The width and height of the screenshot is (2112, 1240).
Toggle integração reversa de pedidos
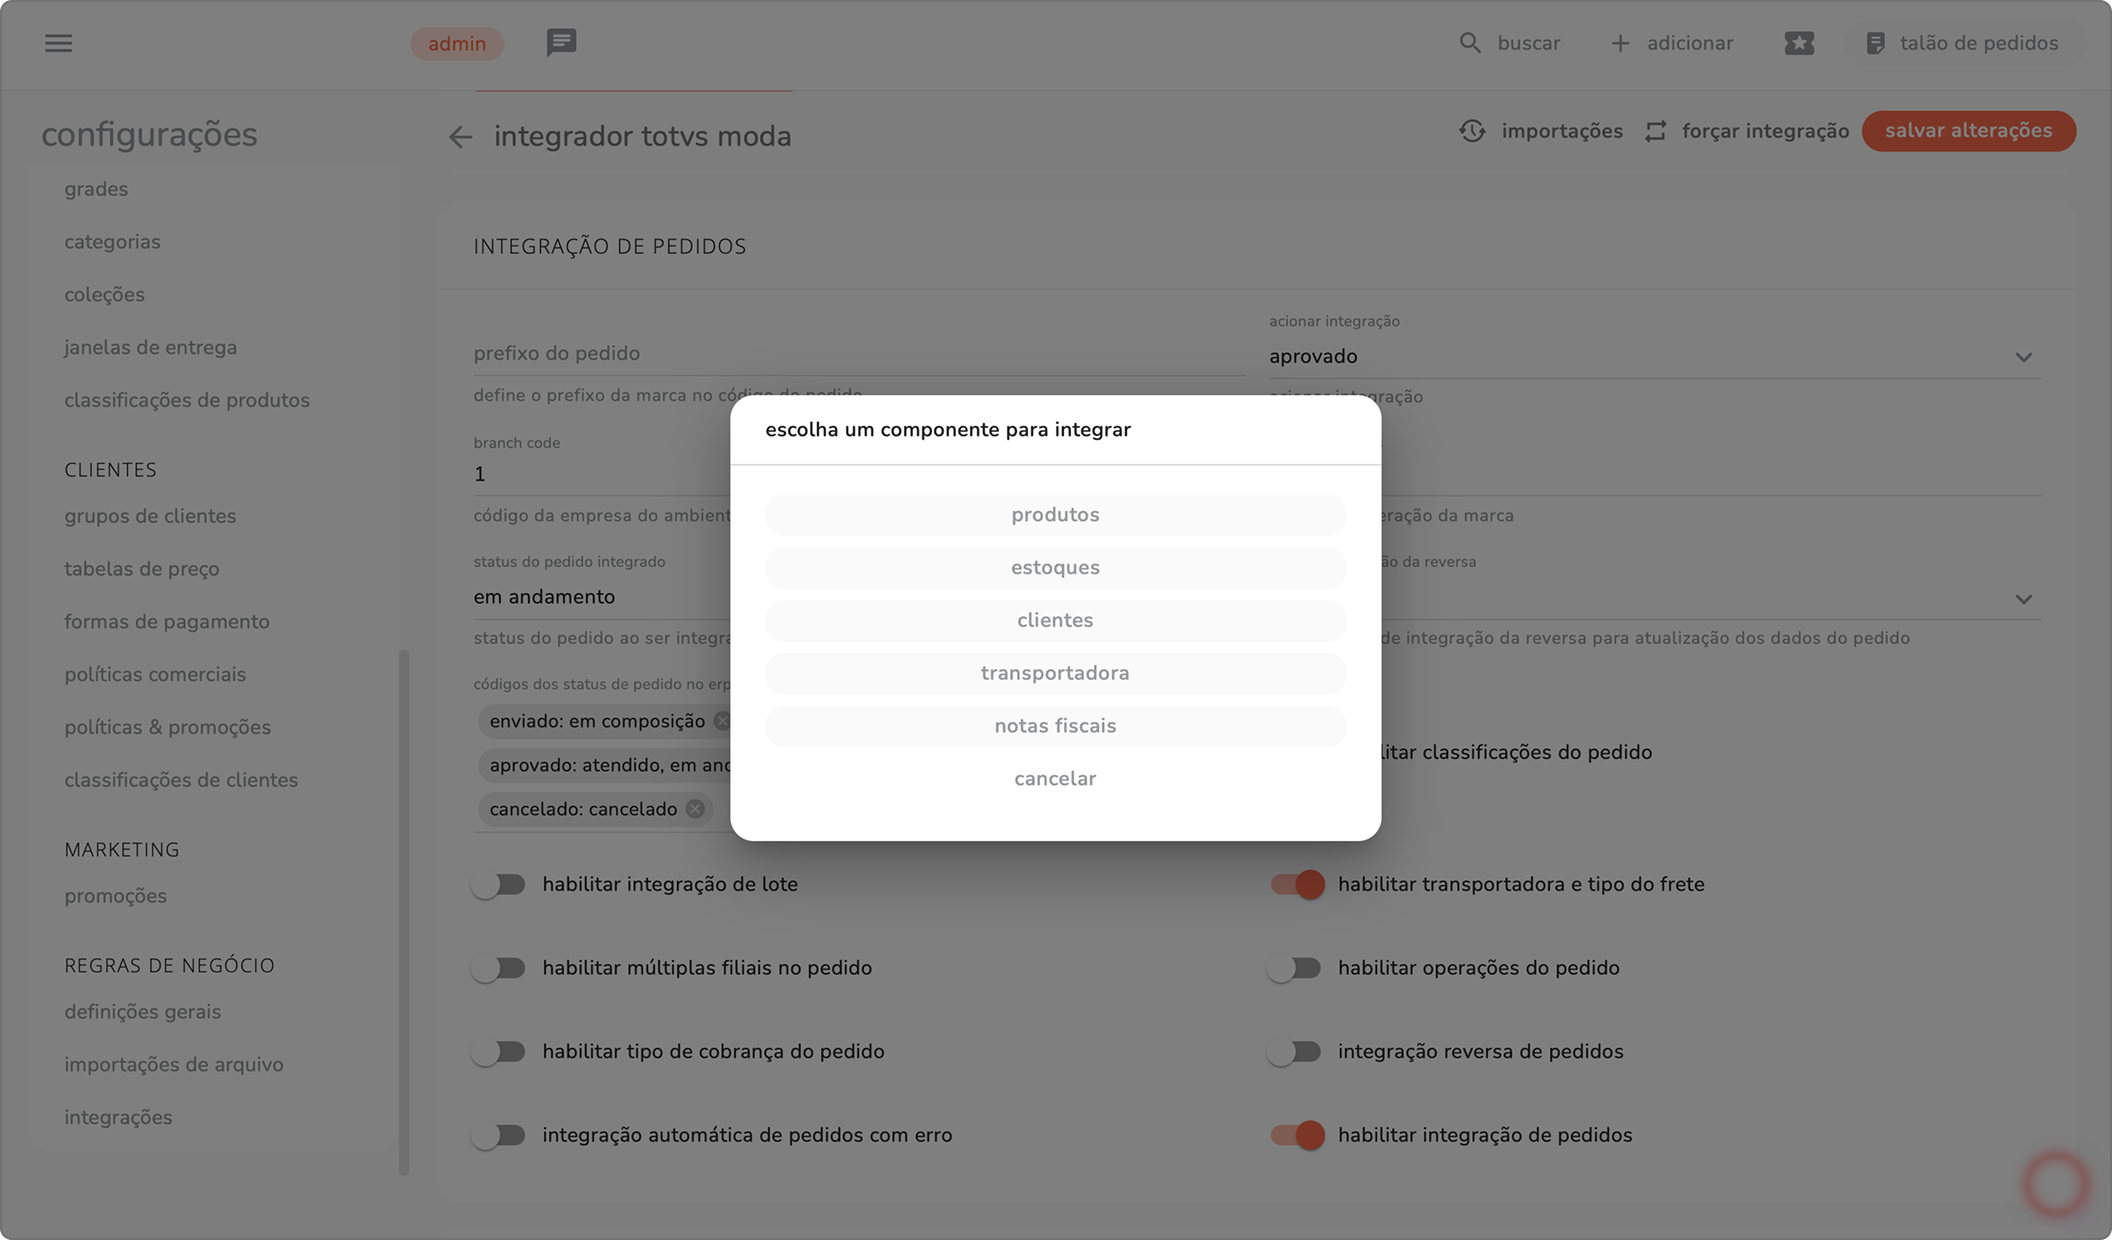[x=1296, y=1051]
